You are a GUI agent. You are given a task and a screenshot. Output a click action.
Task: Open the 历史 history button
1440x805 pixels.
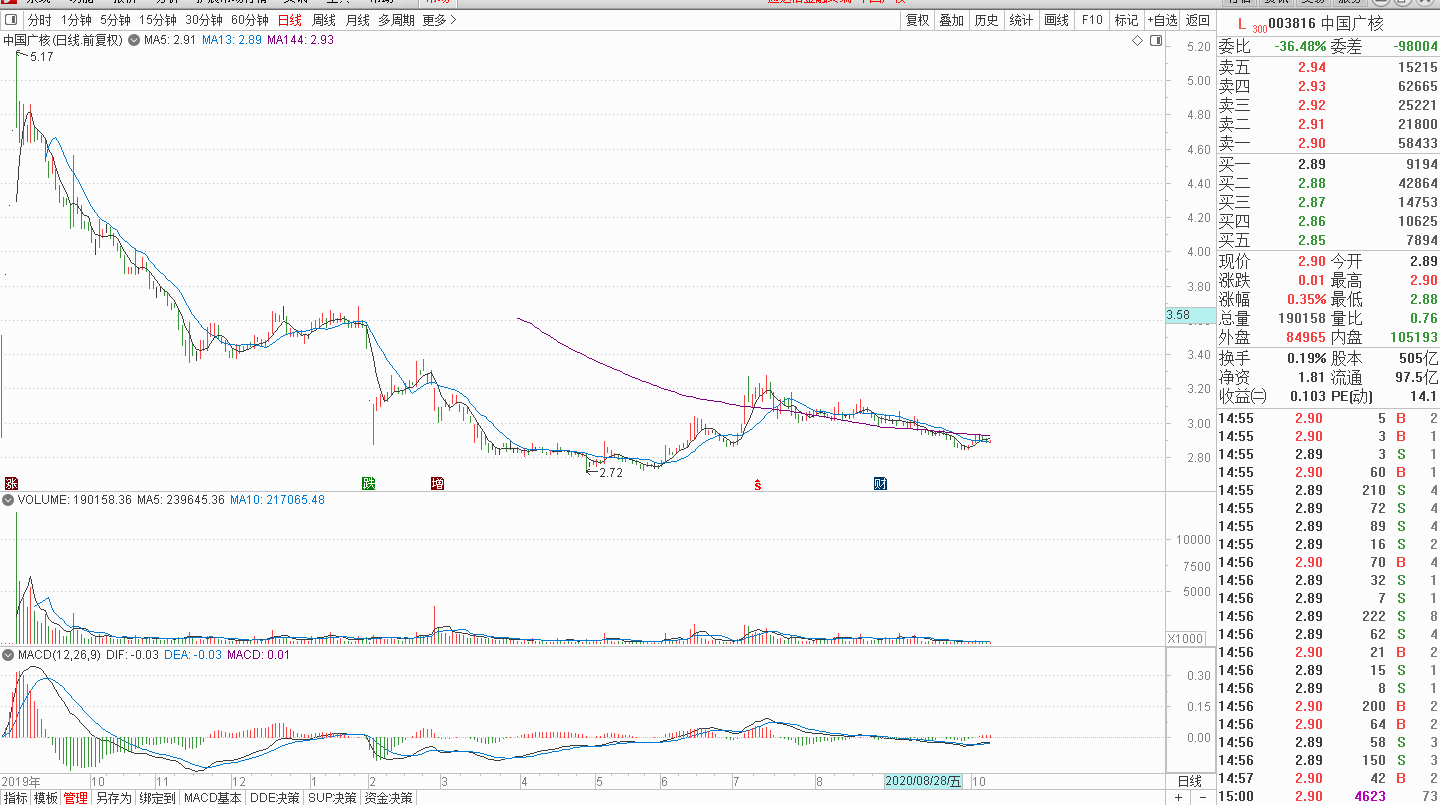[x=986, y=20]
